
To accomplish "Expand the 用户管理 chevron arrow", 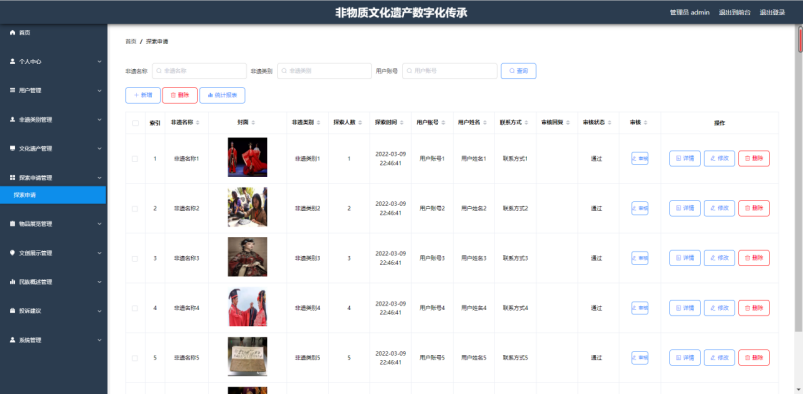I will tap(99, 91).
